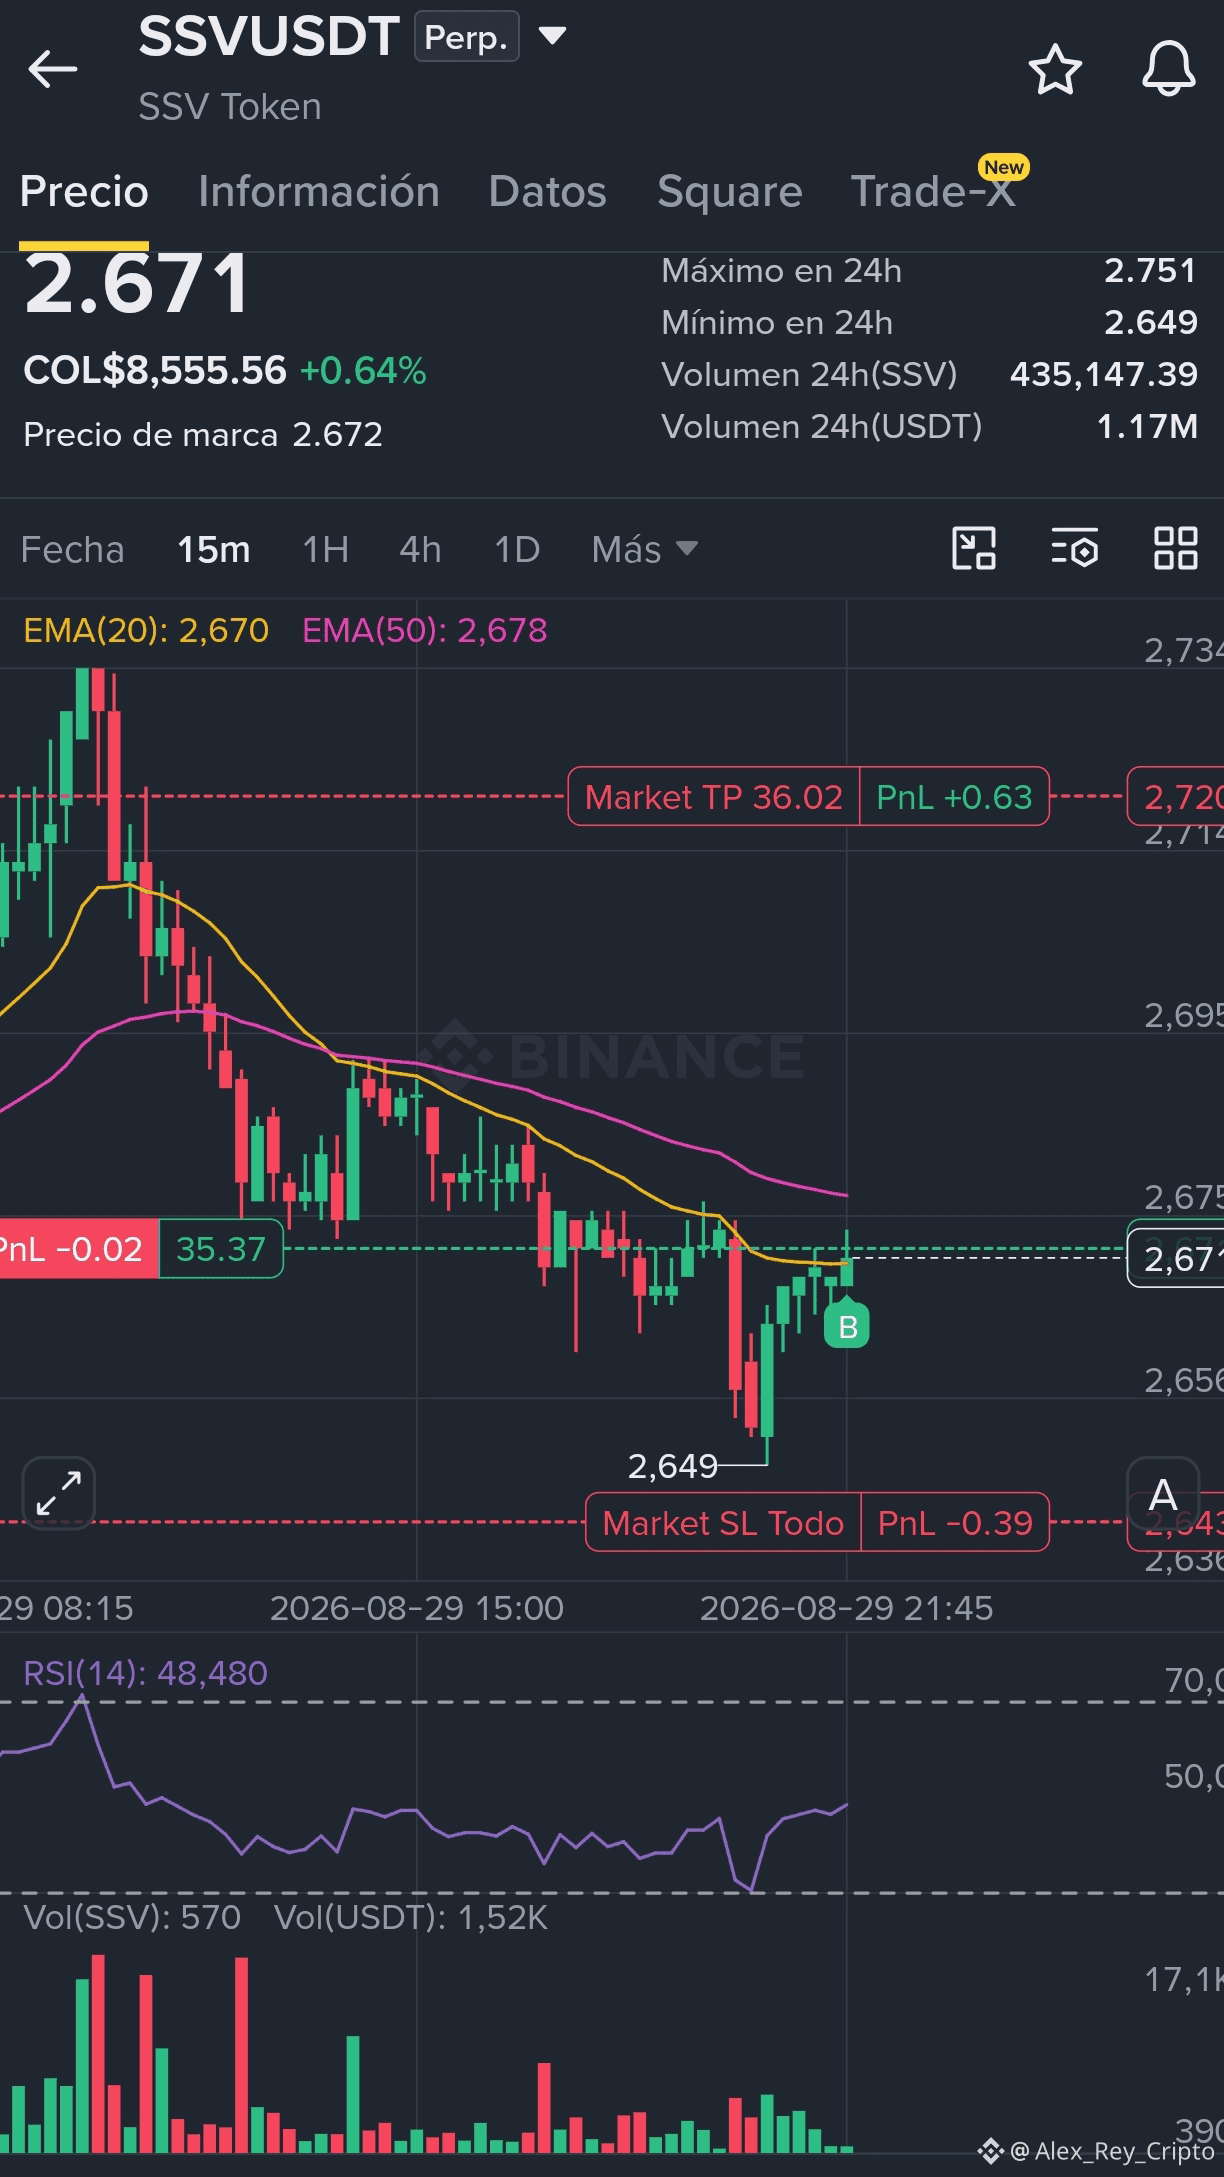Open the Trade-X tab

click(x=933, y=191)
